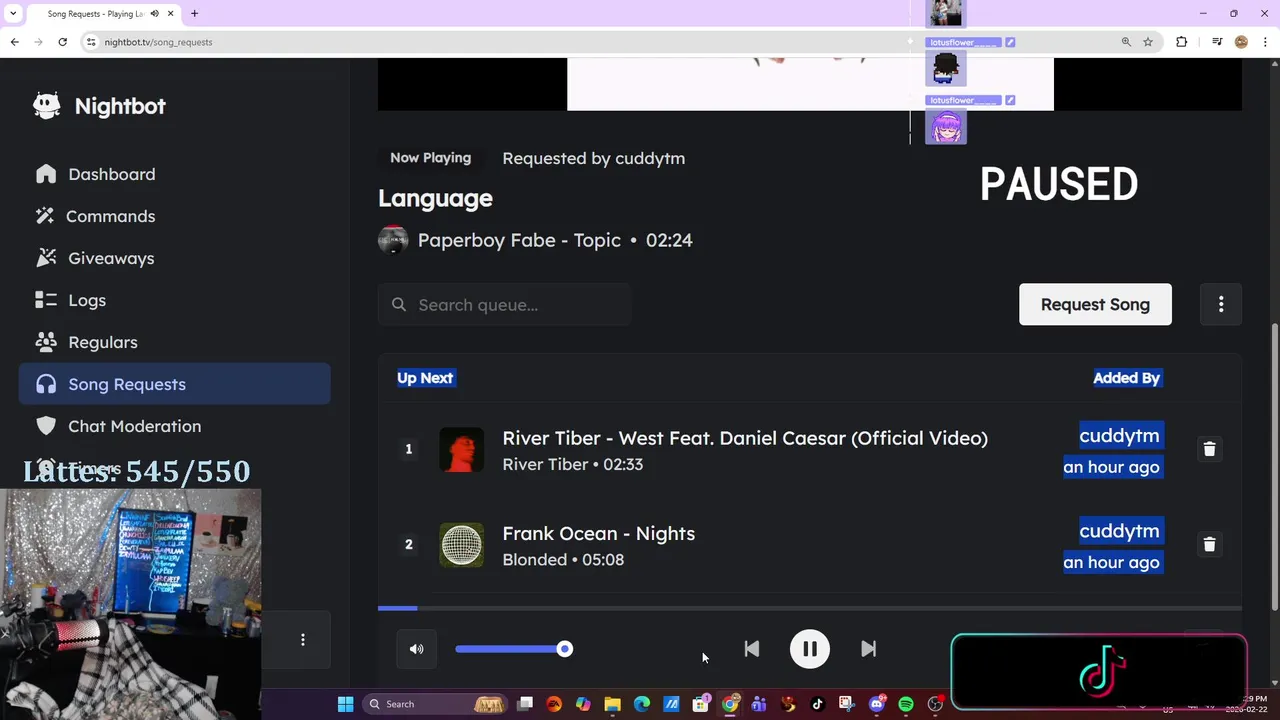The image size is (1280, 720).
Task: Click the browser back arrow
Action: pos(14,42)
